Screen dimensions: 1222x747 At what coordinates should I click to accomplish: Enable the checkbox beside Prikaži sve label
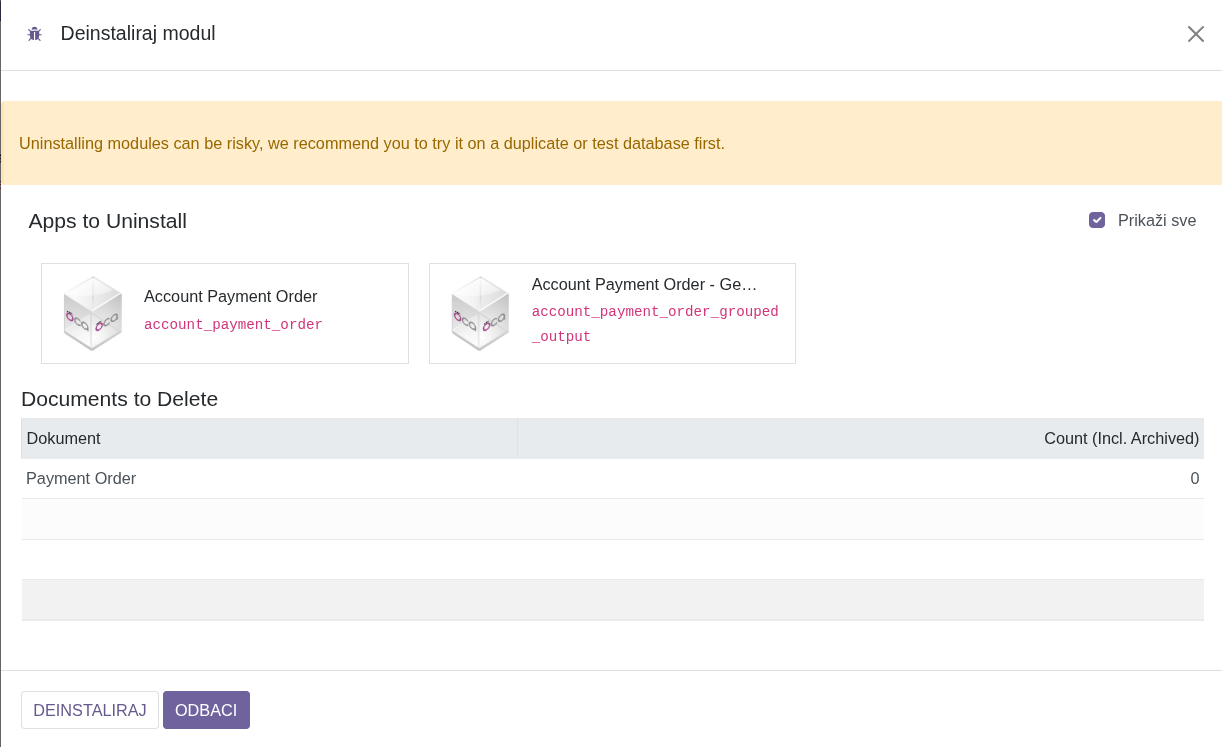(x=1097, y=220)
